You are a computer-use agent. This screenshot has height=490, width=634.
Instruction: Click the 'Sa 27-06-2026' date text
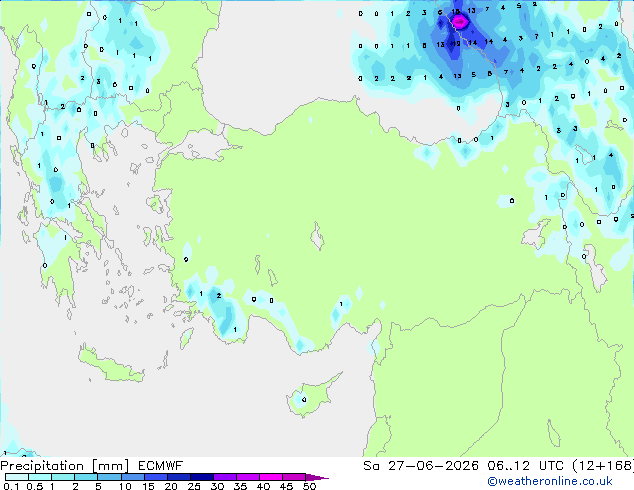(x=421, y=466)
